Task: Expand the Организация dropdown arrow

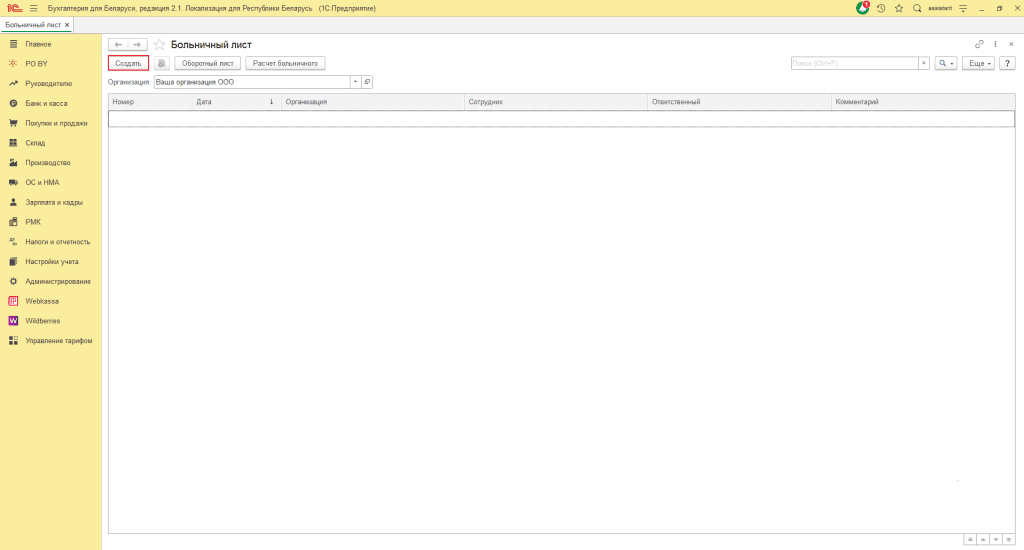Action: (x=354, y=82)
